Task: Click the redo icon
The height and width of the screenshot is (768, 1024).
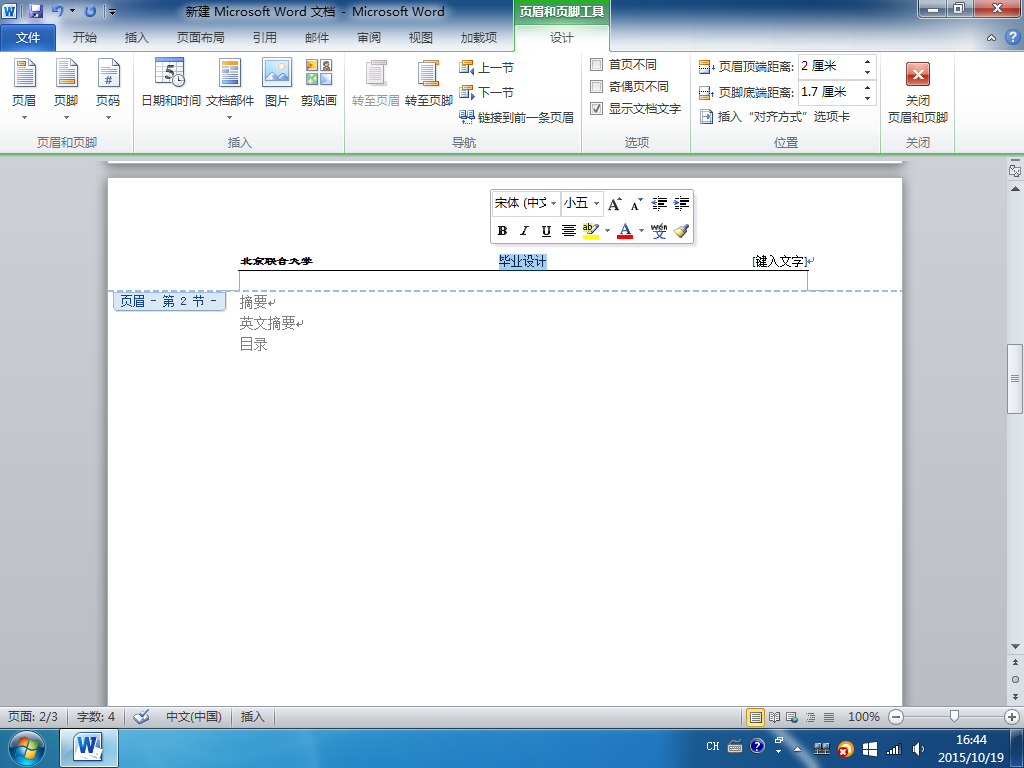Action: [x=90, y=11]
